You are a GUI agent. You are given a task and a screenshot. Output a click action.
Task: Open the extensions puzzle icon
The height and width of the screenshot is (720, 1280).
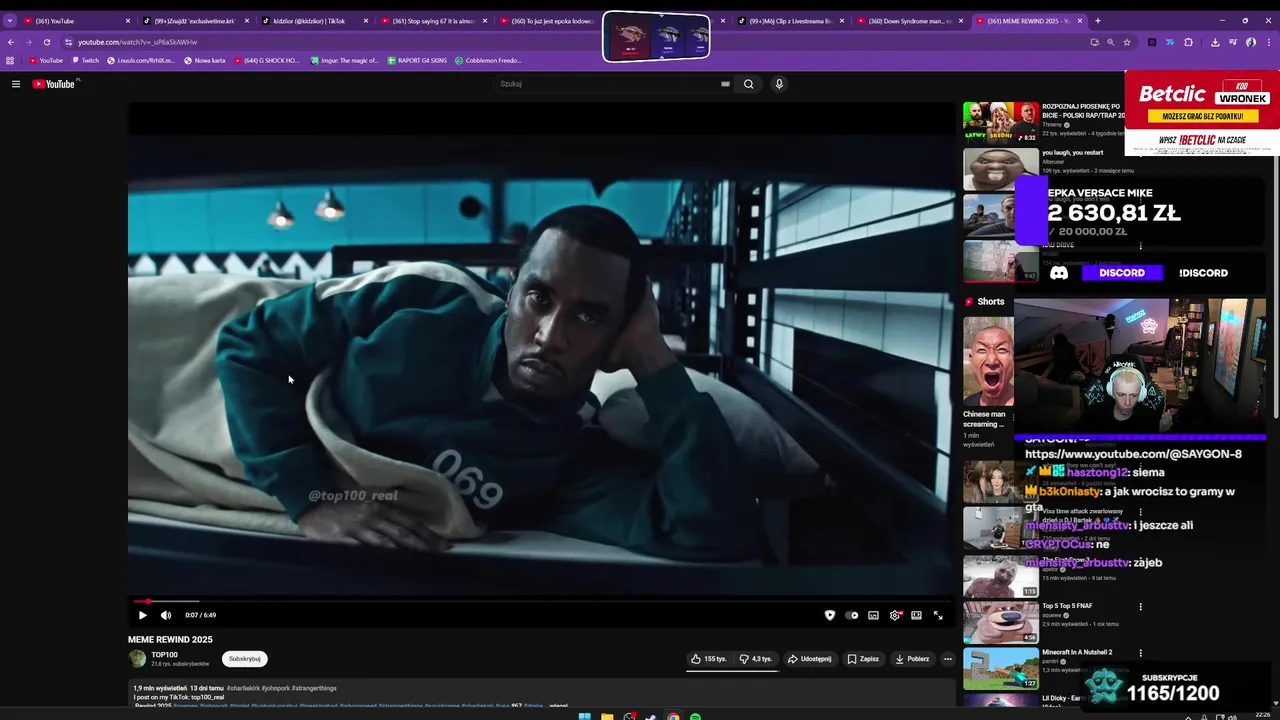pyautogui.click(x=1188, y=42)
